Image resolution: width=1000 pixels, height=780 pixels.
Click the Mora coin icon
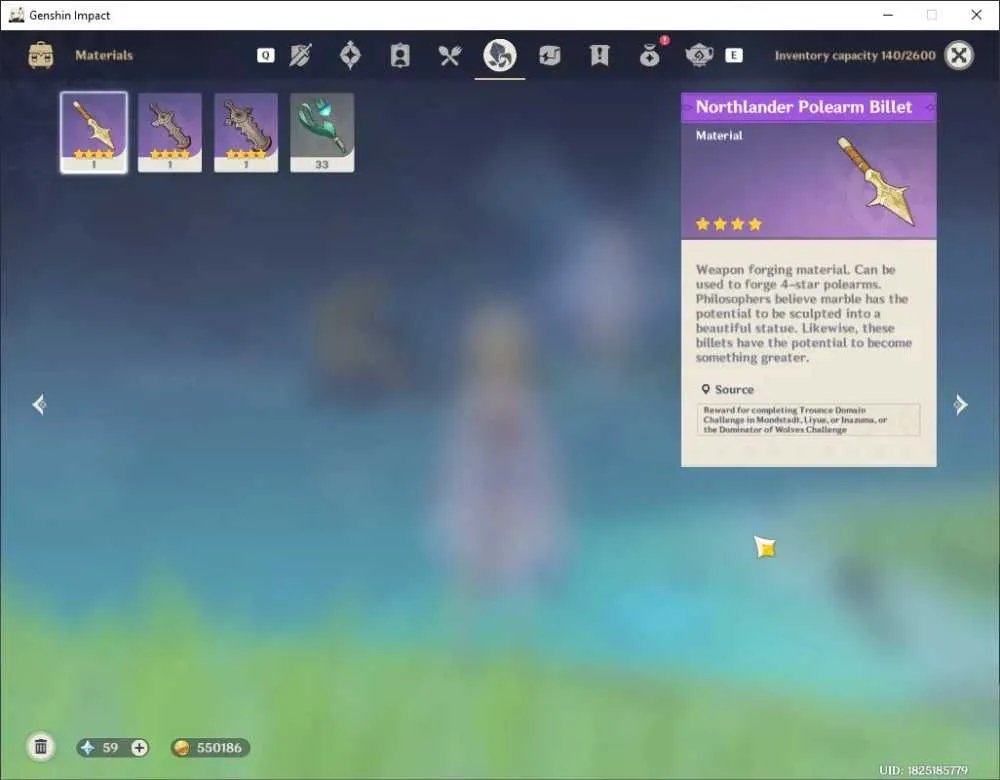tap(182, 747)
